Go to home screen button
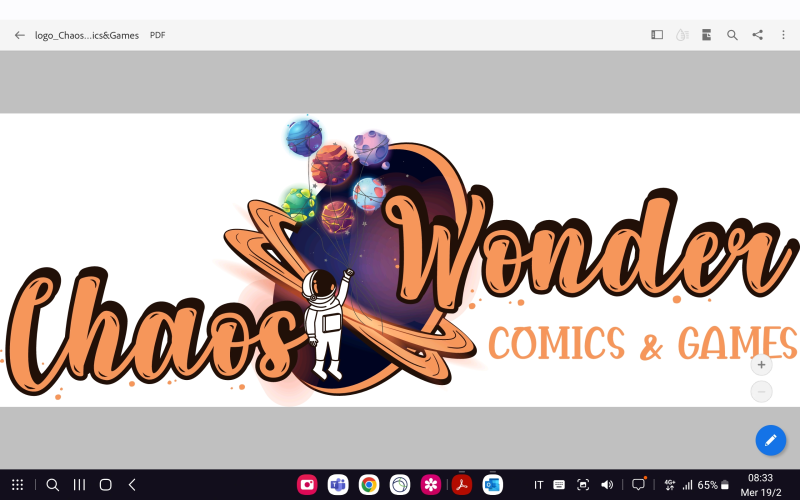Viewport: 800px width, 500px height. click(x=106, y=485)
